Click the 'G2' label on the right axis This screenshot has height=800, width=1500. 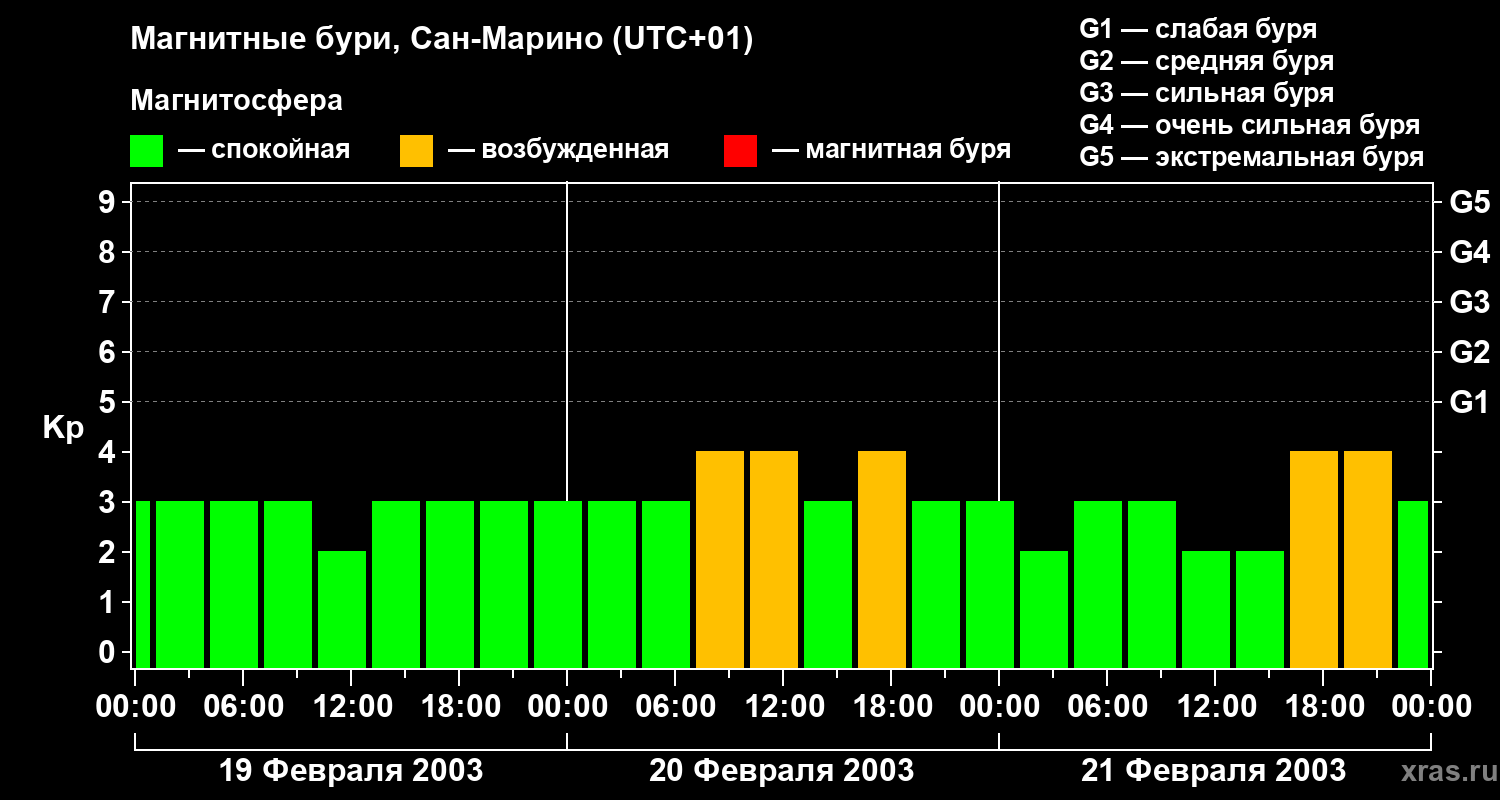click(x=1470, y=352)
